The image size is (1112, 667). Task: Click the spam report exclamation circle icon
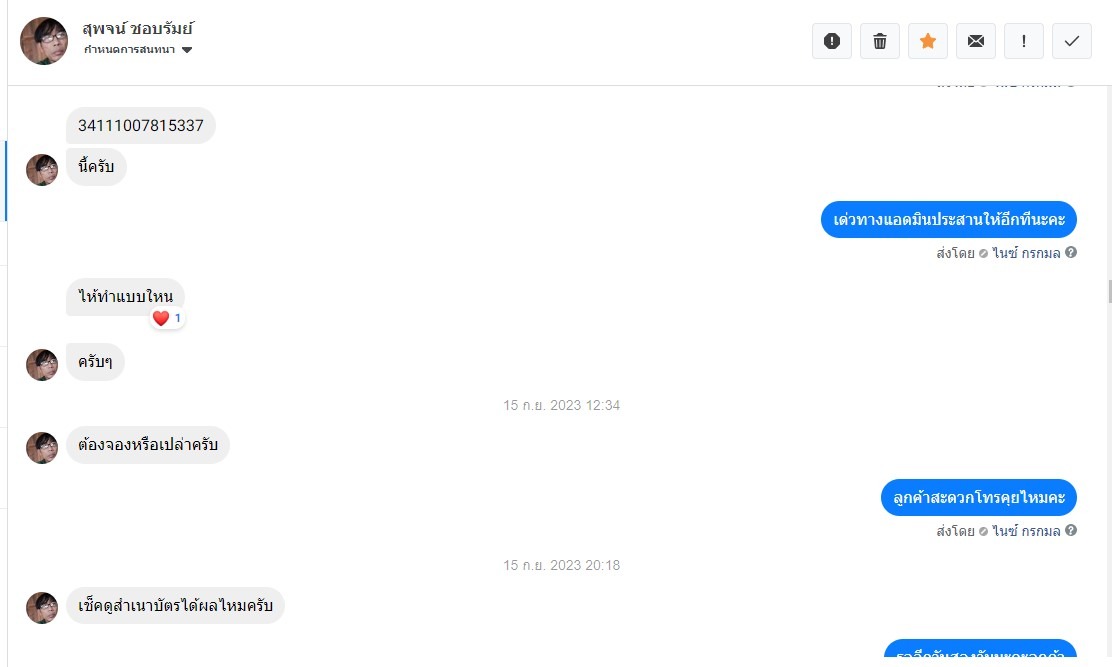pyautogui.click(x=832, y=41)
